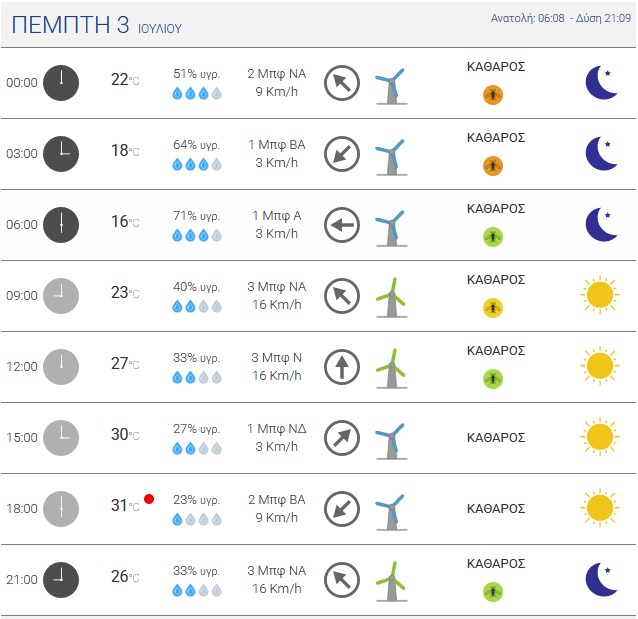Click the 00:00 clock icon
The image size is (638, 619).
tap(61, 83)
